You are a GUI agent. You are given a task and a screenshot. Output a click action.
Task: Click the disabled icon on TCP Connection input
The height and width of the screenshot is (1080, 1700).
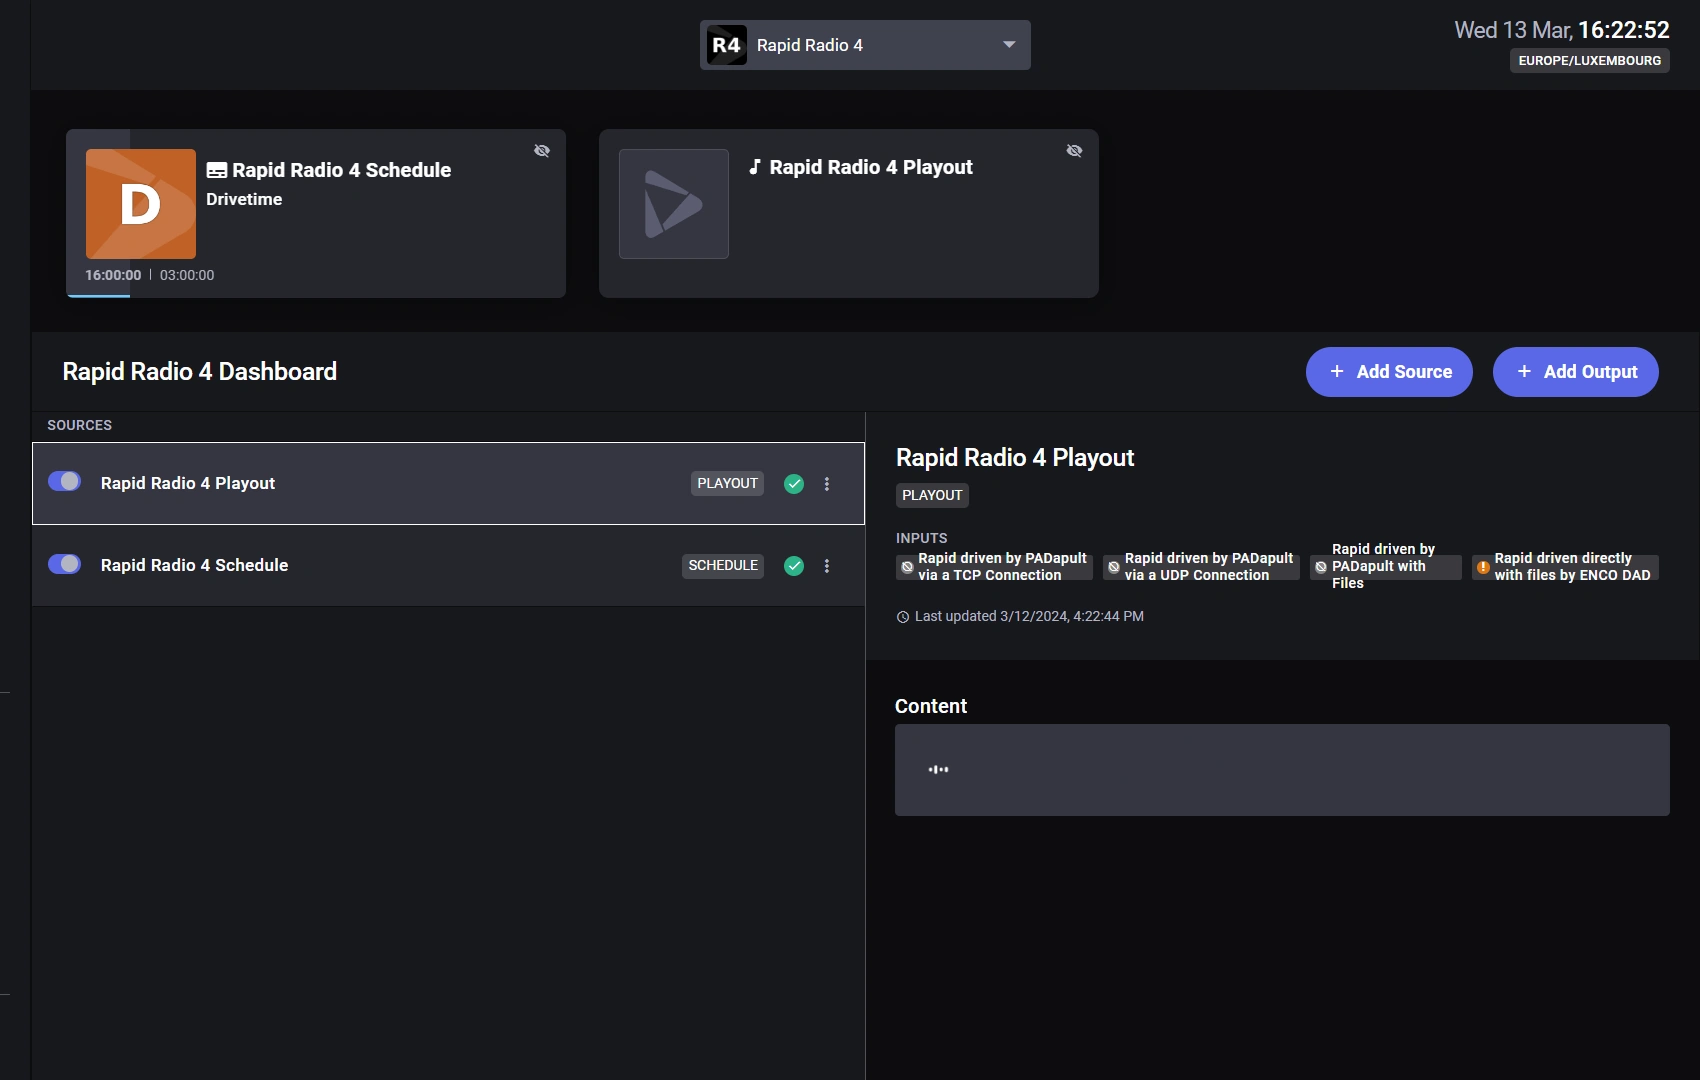tap(907, 567)
